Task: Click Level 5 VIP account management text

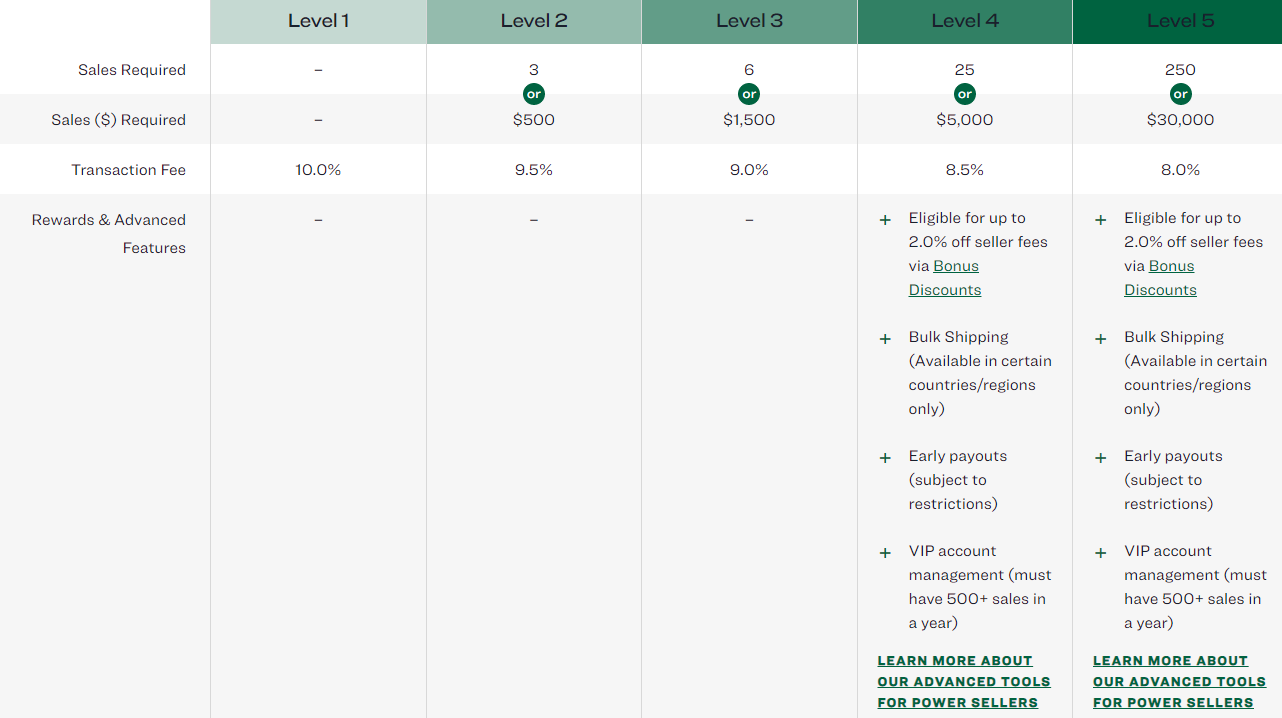Action: point(1195,587)
